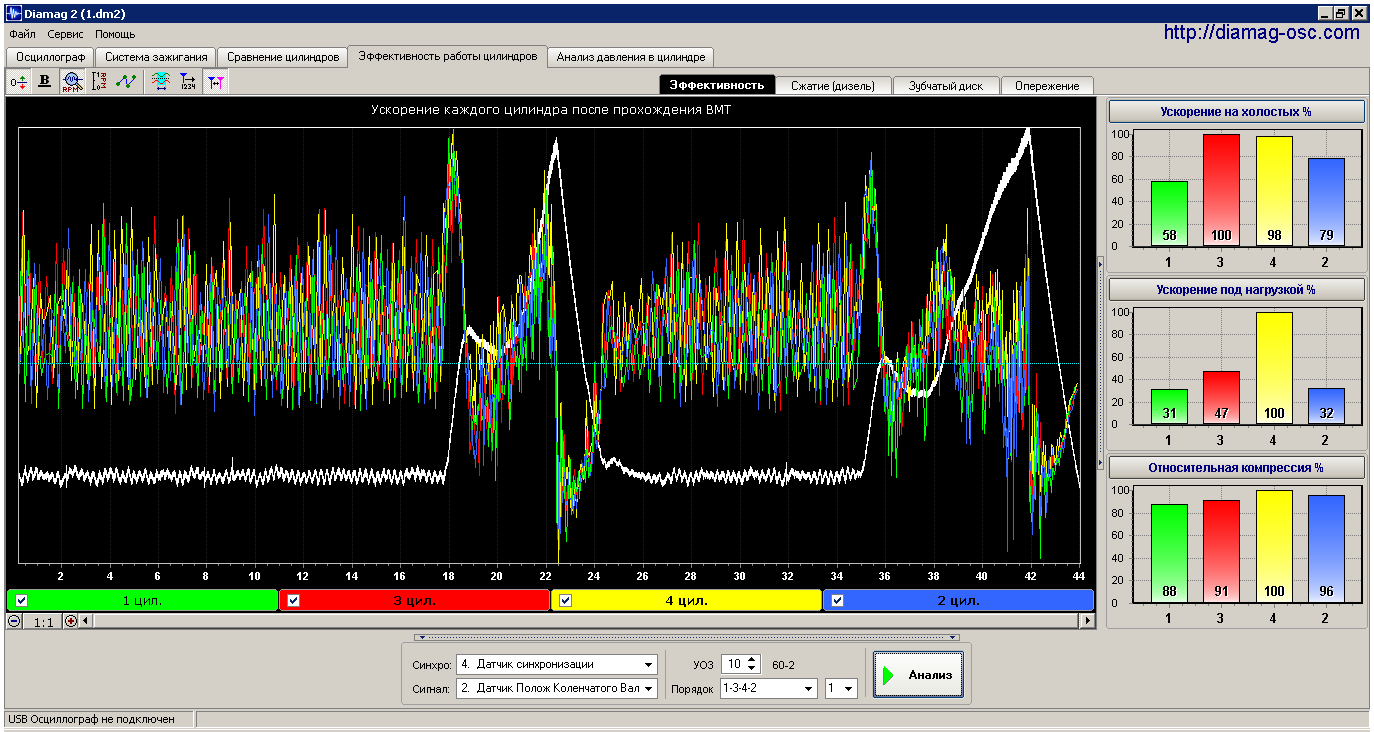Open the Сервис menu
This screenshot has height=732, width=1374.
pos(66,34)
